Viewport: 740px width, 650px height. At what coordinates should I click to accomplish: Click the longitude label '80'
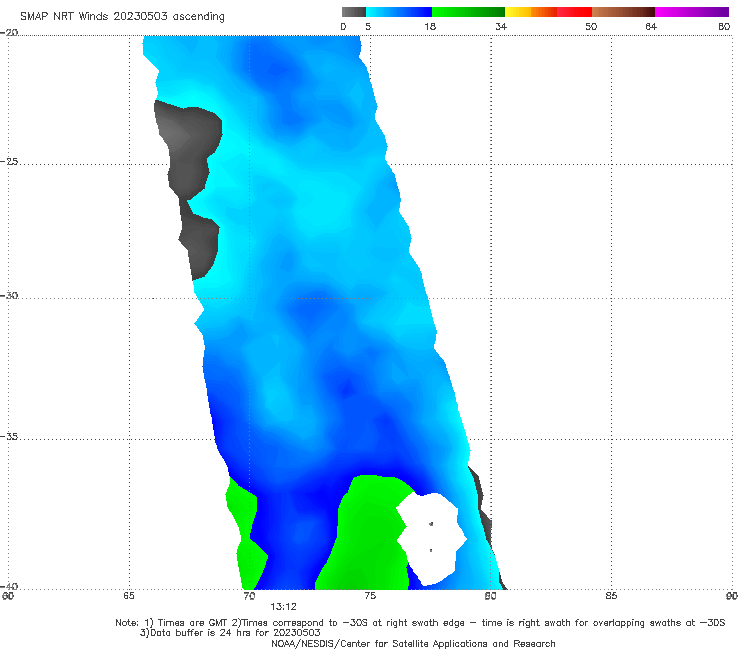(x=490, y=596)
